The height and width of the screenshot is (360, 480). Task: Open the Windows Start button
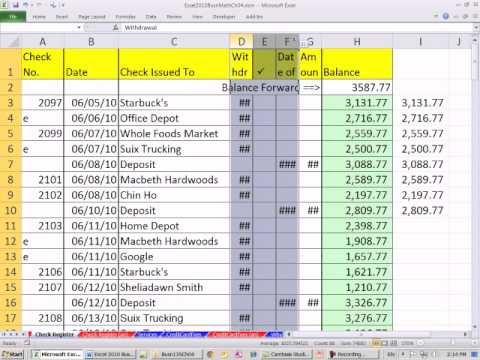[x=12, y=354]
